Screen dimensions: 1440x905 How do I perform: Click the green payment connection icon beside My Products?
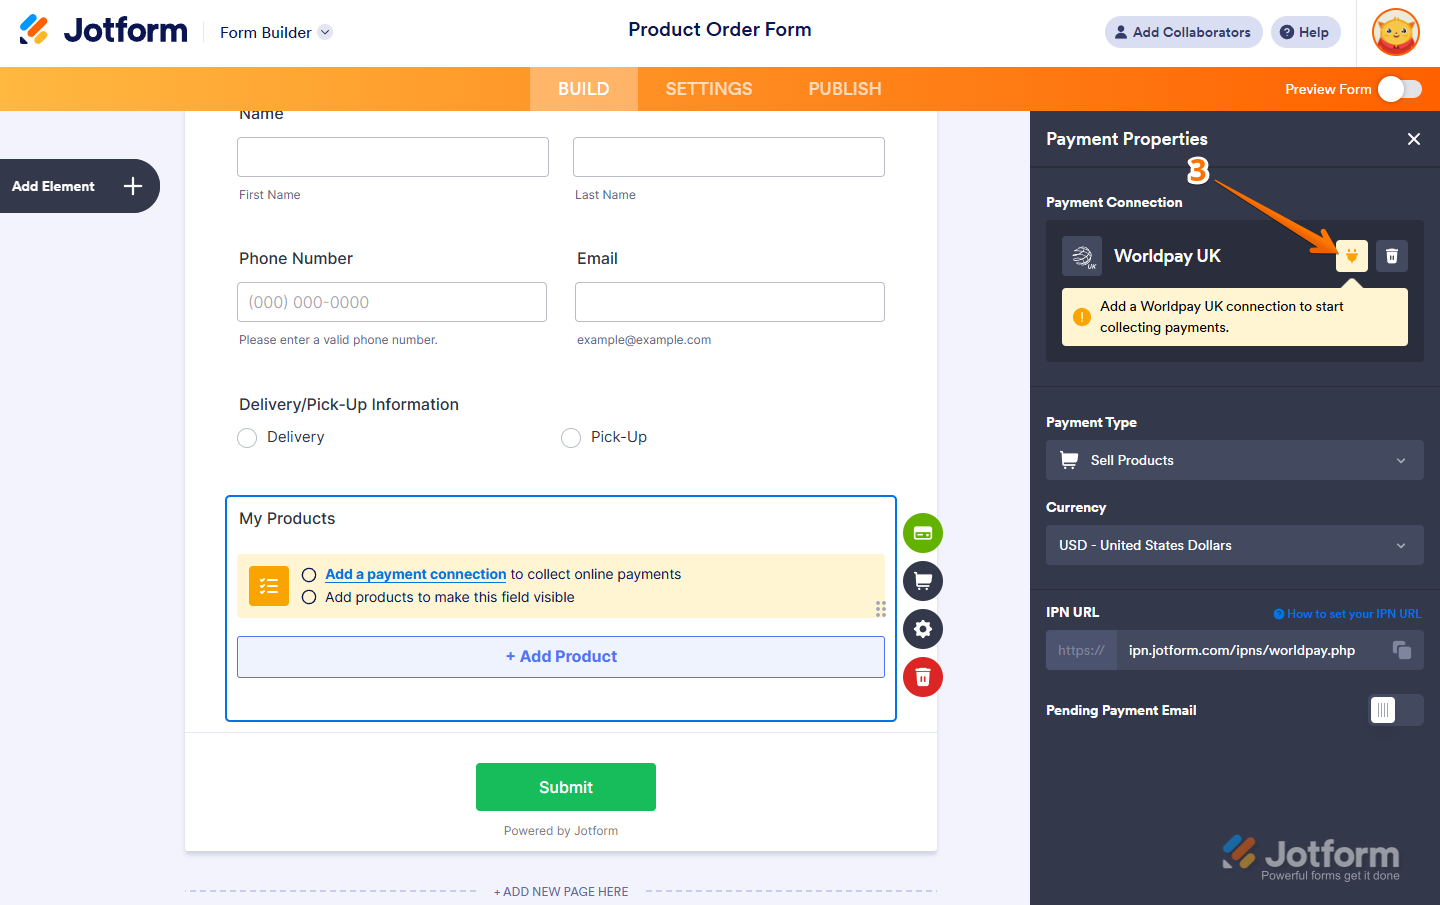[x=922, y=533]
